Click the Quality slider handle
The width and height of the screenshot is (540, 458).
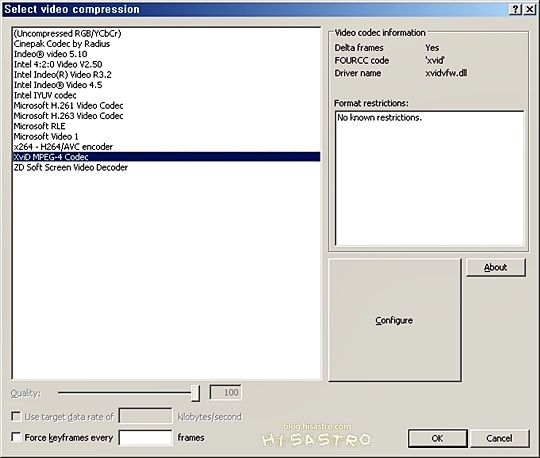(195, 393)
